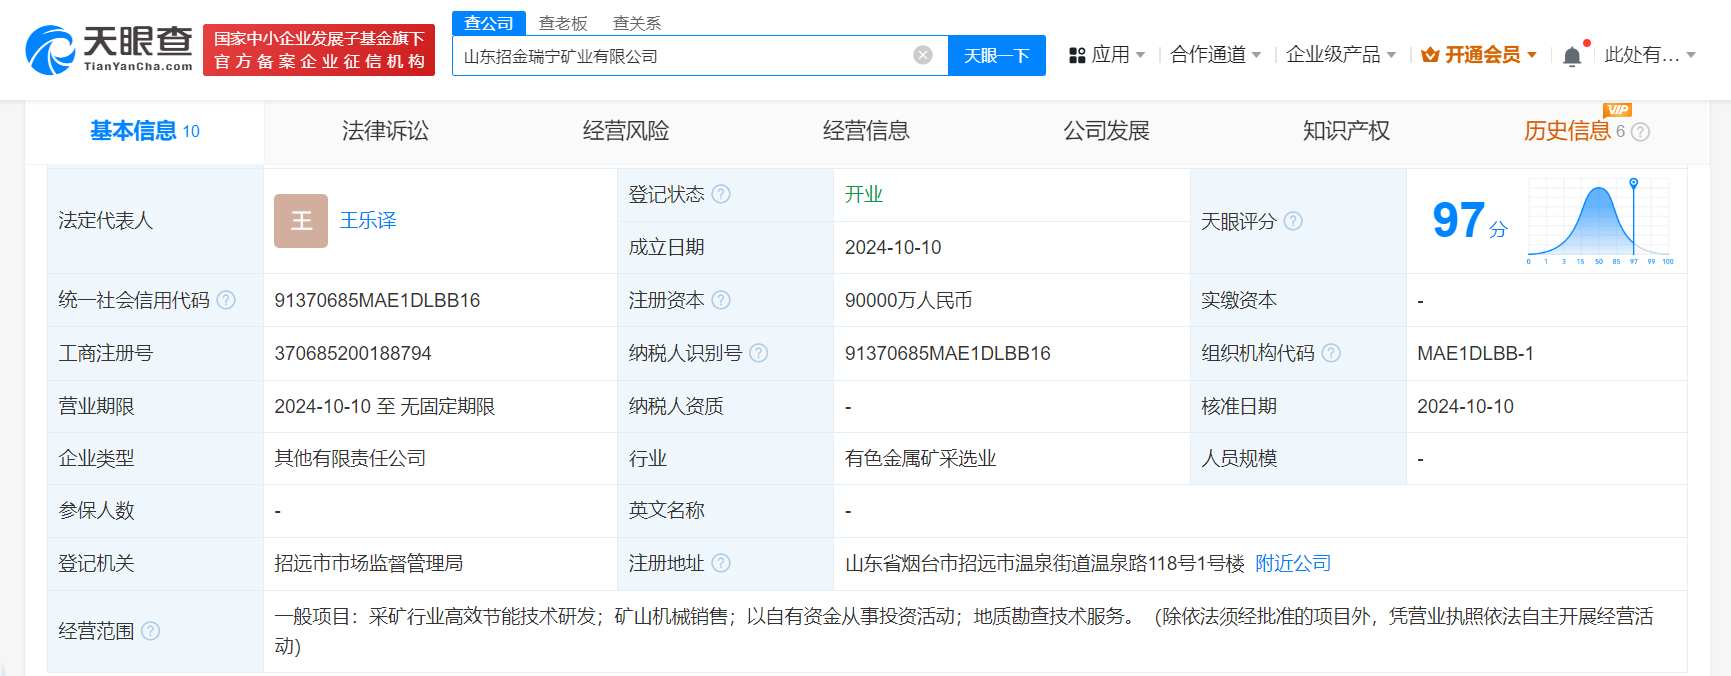The height and width of the screenshot is (676, 1731).
Task: Click the 王 avatar of legal representative
Action: [x=301, y=221]
